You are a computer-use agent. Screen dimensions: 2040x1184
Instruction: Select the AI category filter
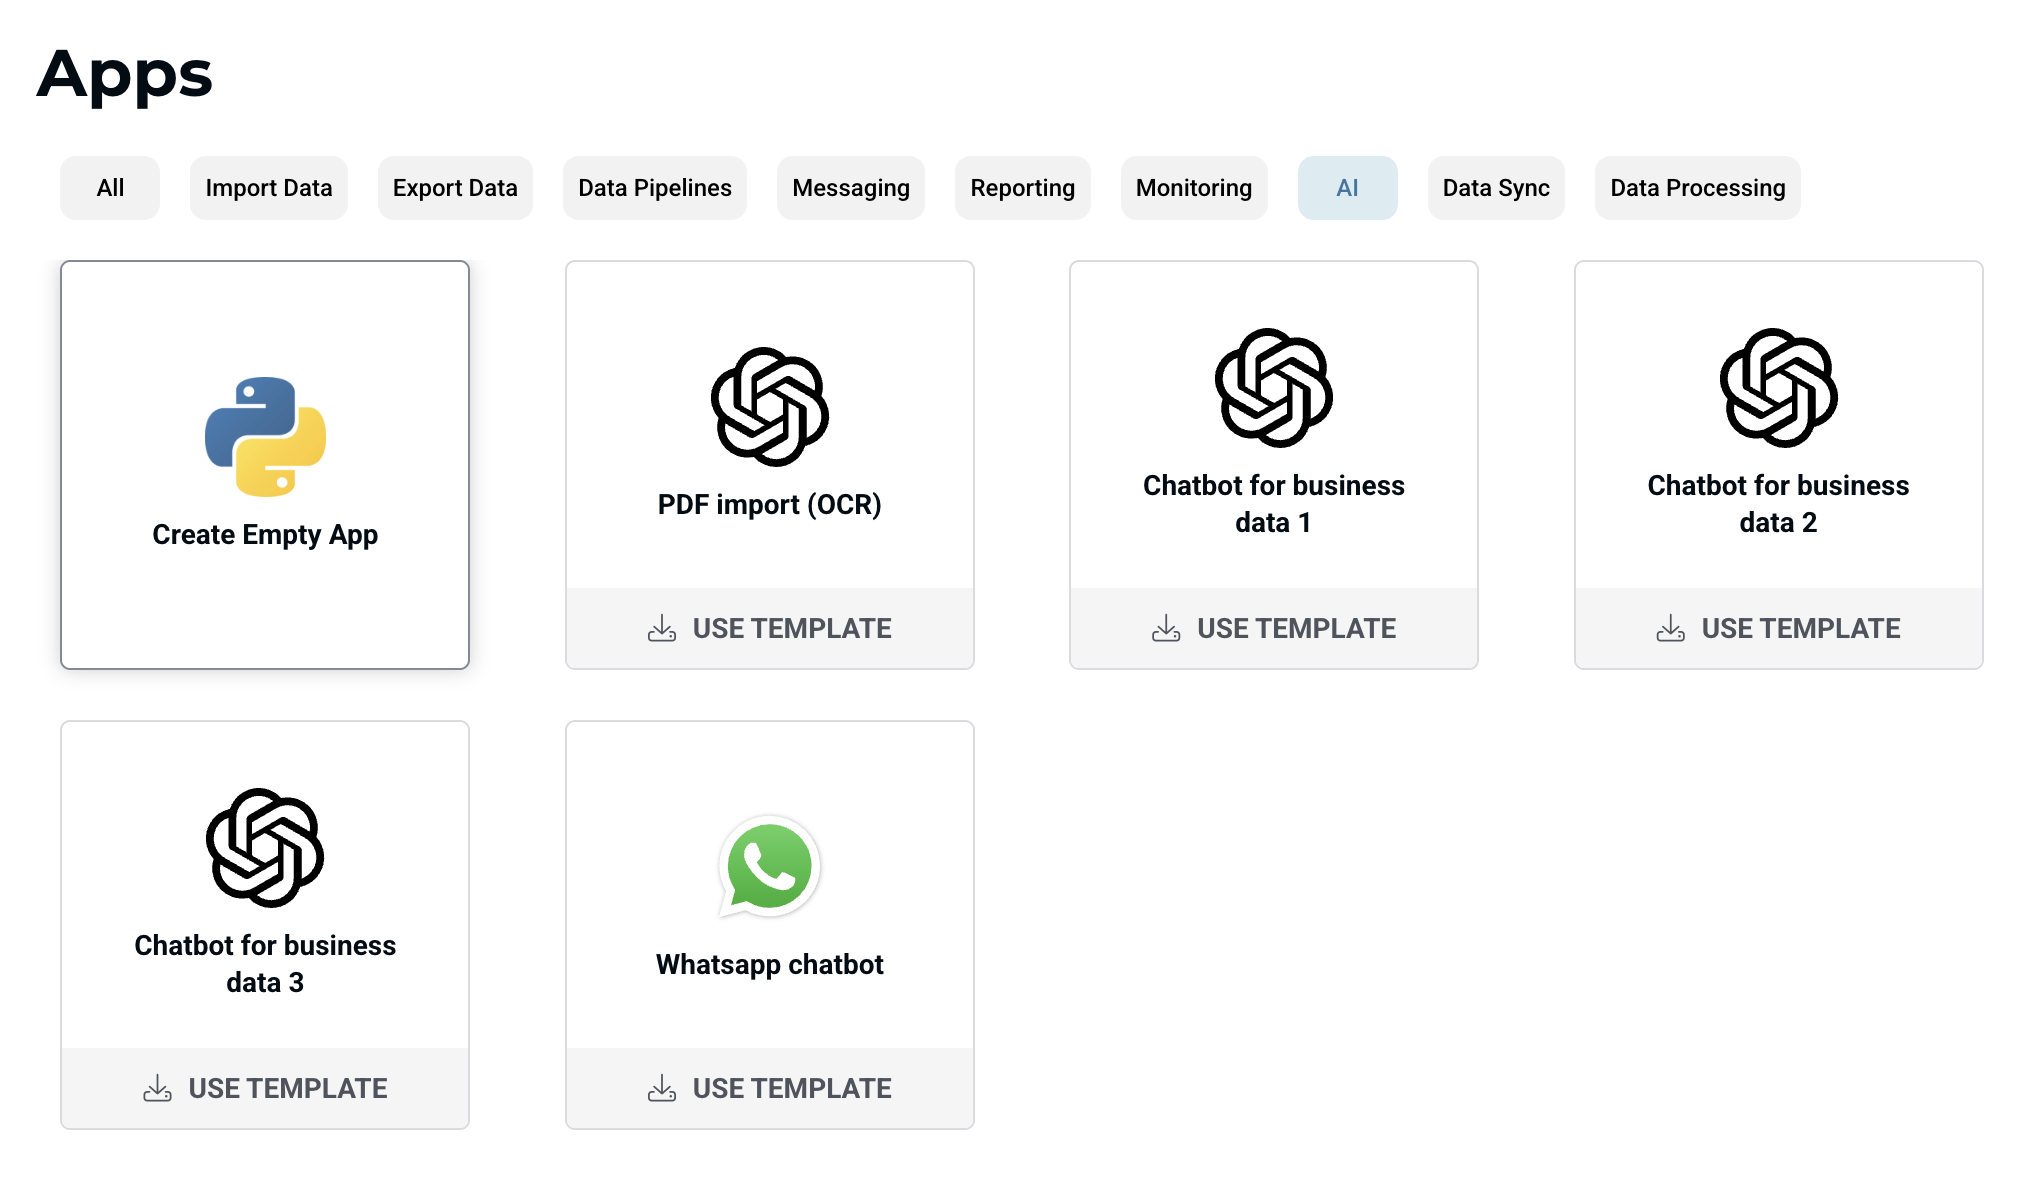(x=1348, y=188)
